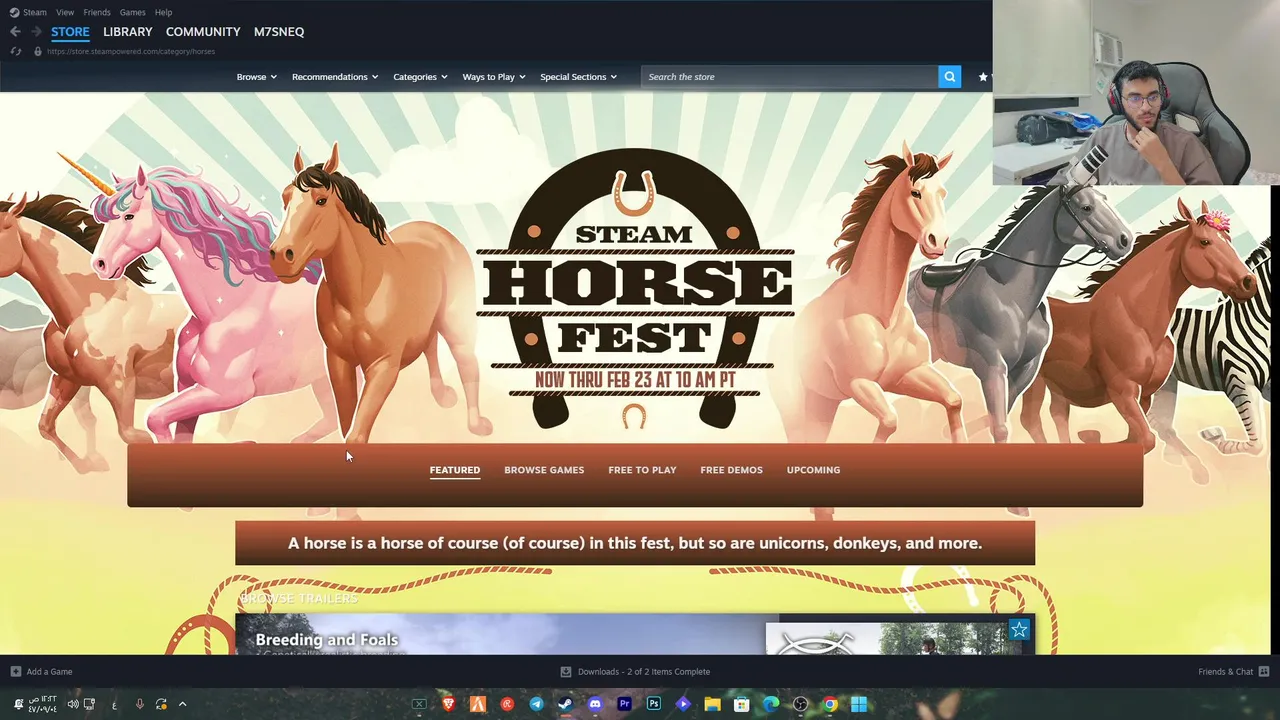Go back with the left arrow
Screen dimensions: 1280x720
[15, 32]
